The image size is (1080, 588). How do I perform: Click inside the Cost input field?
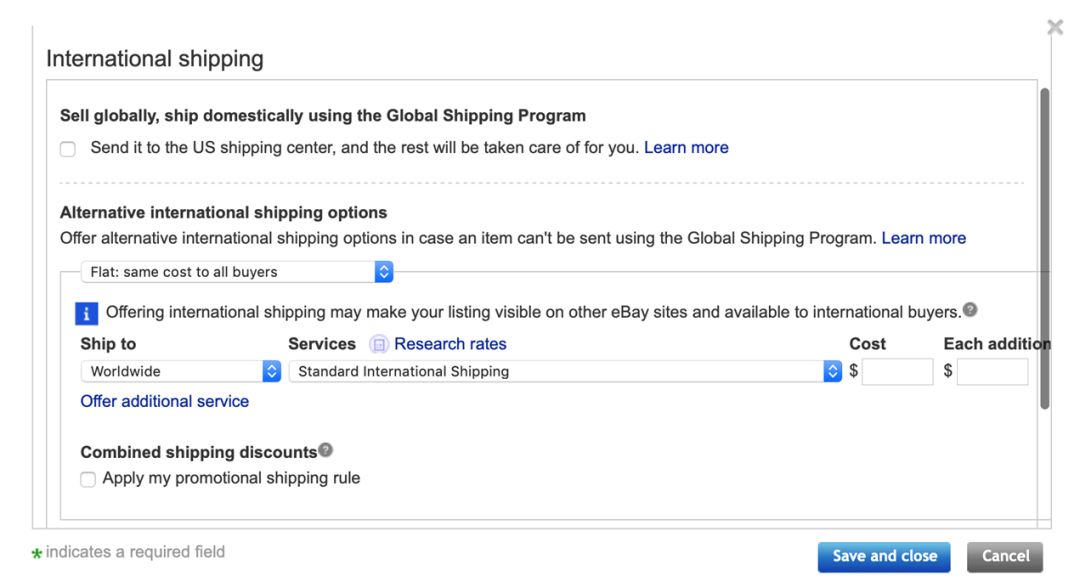point(898,371)
